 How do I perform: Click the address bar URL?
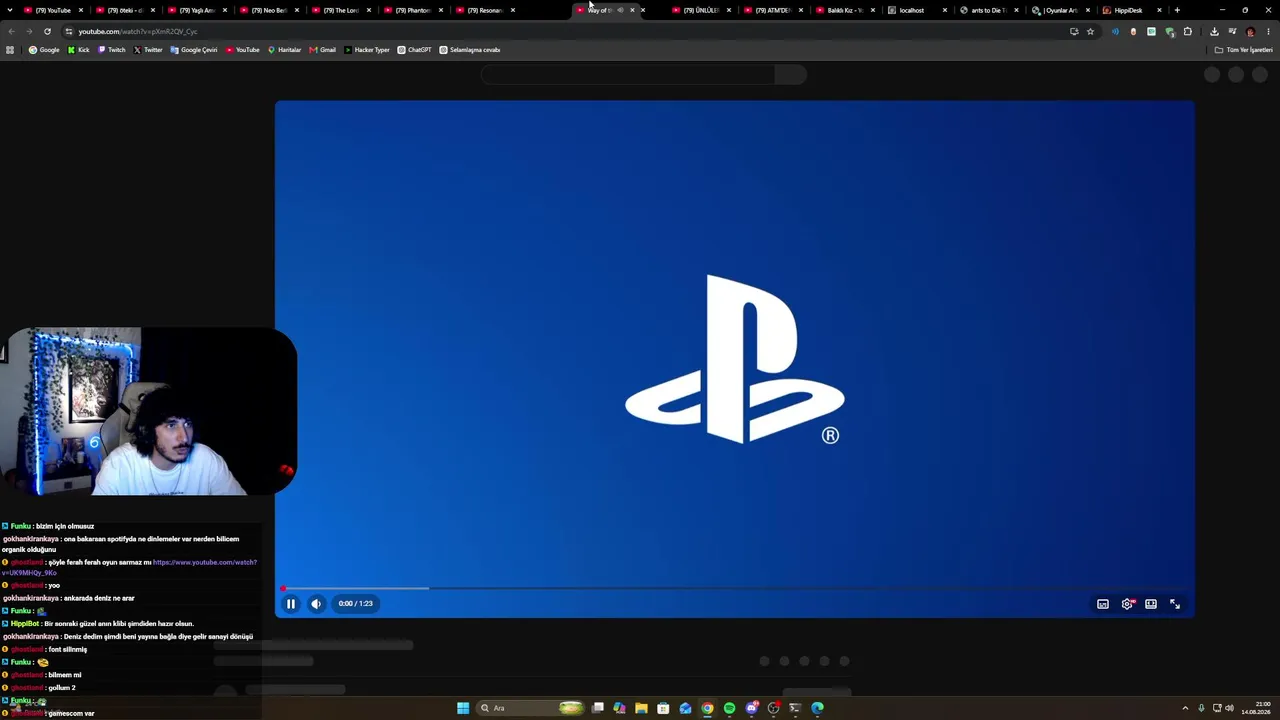(x=138, y=31)
